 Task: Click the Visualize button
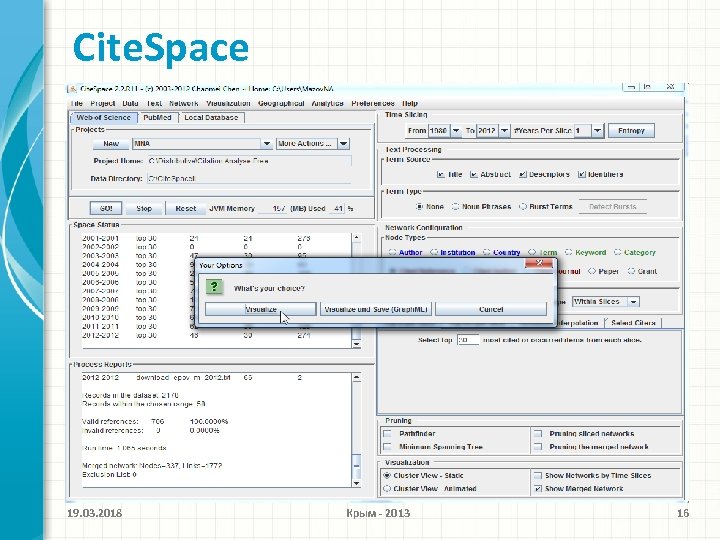pos(260,309)
